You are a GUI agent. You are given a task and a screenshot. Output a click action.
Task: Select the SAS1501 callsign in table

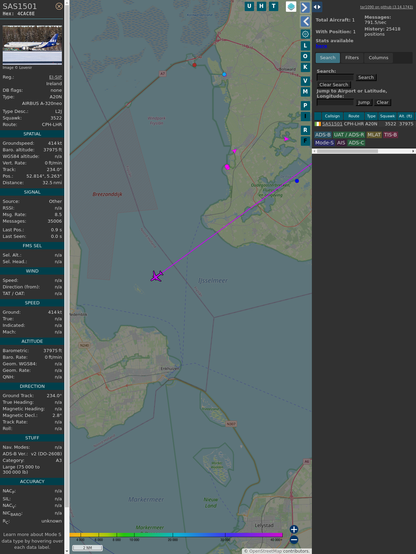click(x=332, y=124)
